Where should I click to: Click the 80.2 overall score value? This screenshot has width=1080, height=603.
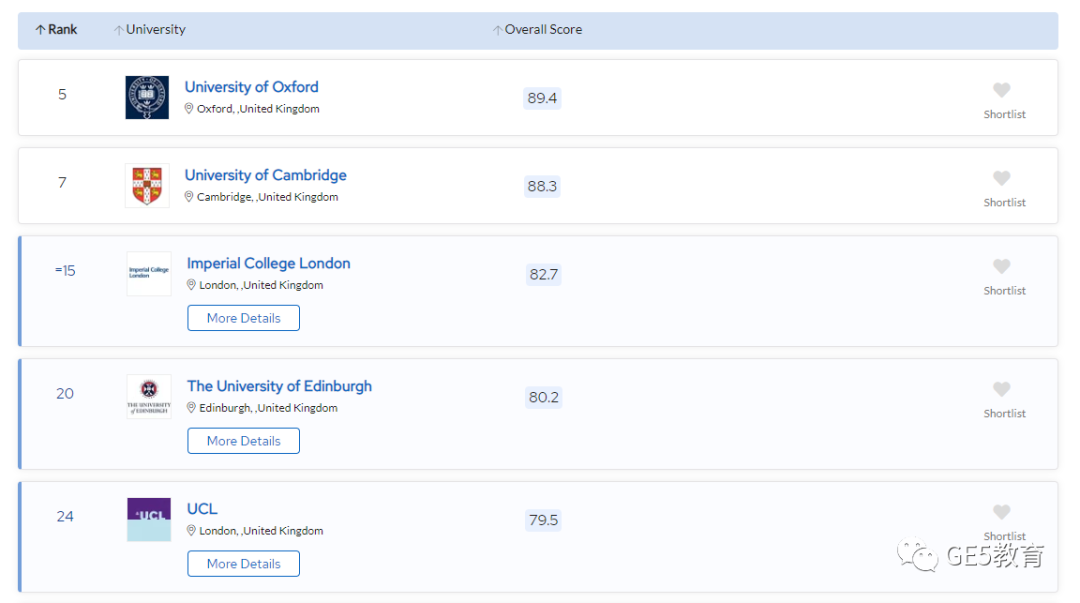pyautogui.click(x=543, y=397)
